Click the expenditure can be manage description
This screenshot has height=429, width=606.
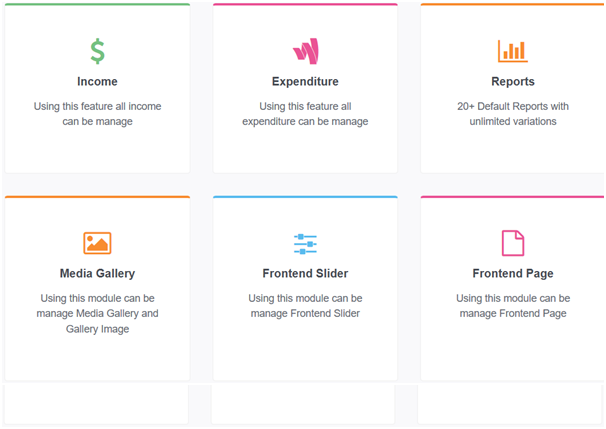[305, 114]
